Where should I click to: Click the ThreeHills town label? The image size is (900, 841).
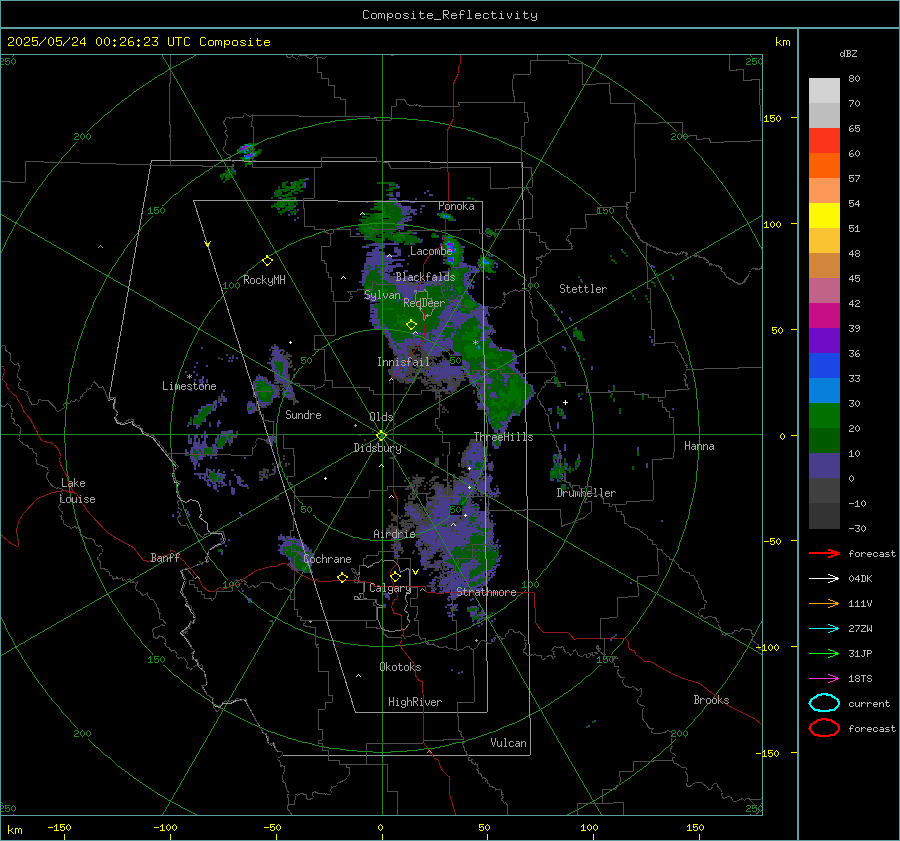[x=503, y=437]
